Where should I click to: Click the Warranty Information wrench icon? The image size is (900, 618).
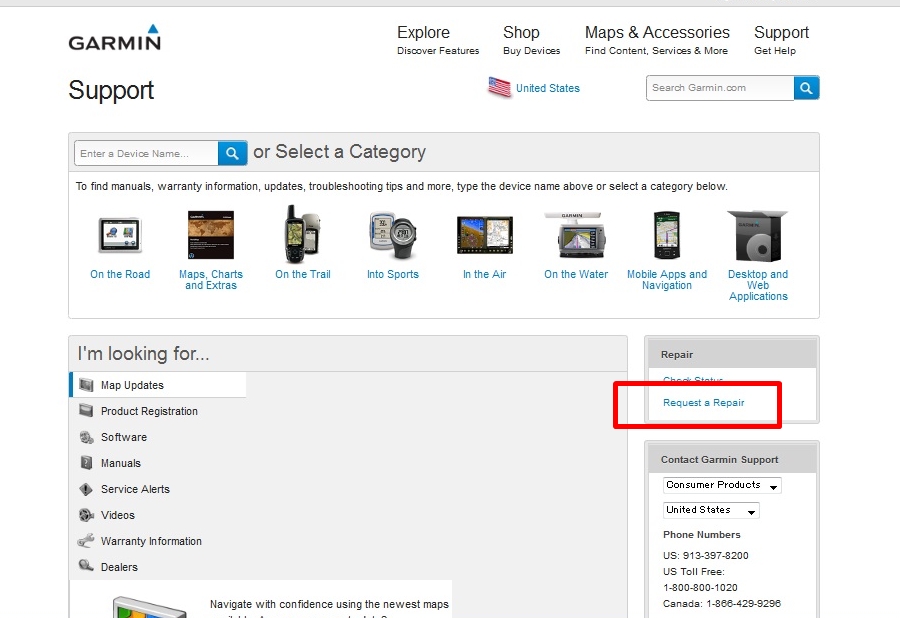pos(86,541)
